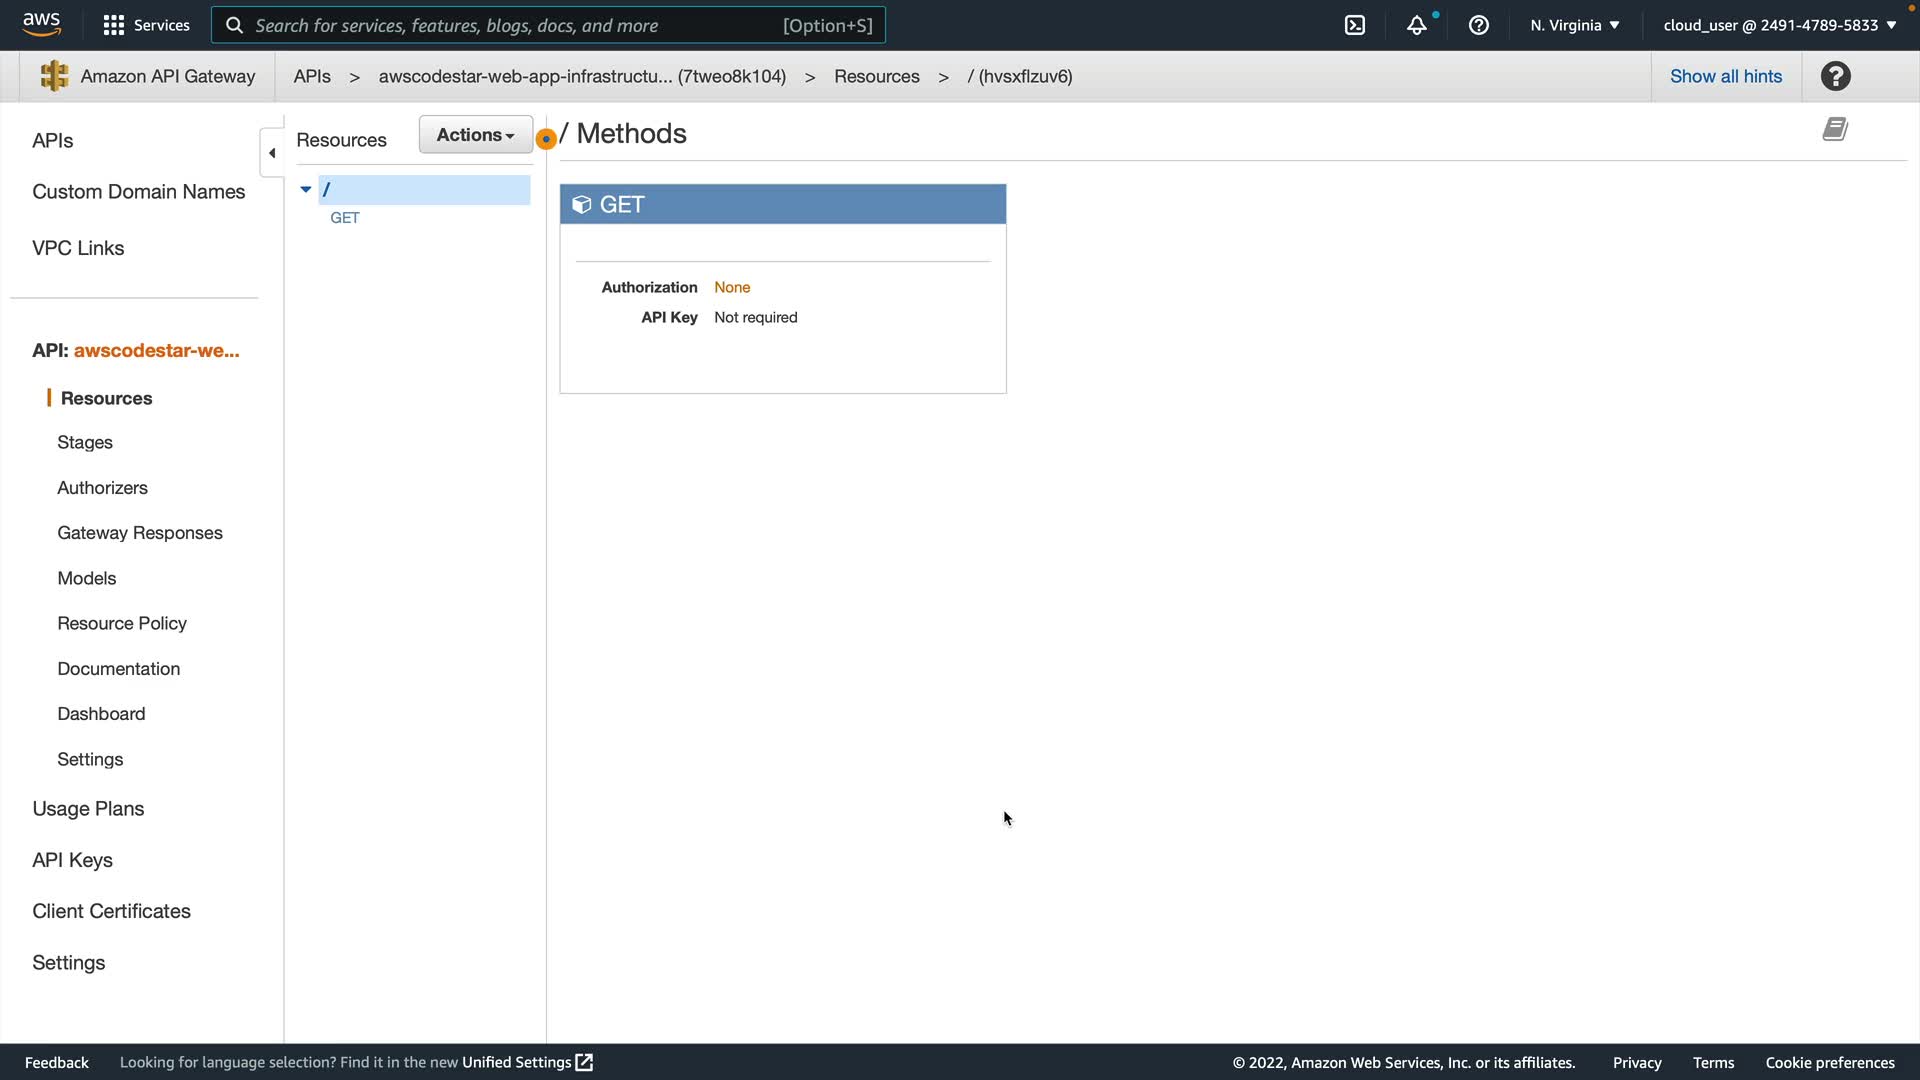The image size is (1920, 1080).
Task: Click the orange hint dot beside Actions
Action: tap(546, 139)
